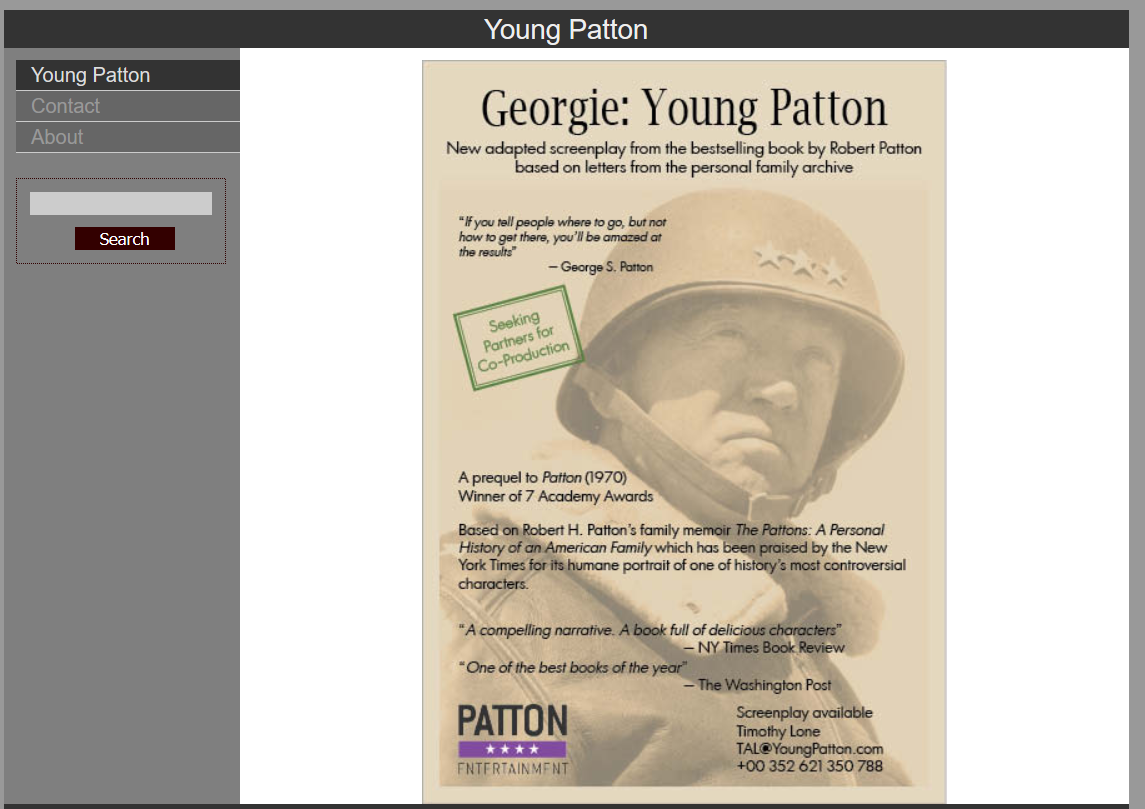1145x809 pixels.
Task: Click the 'Winner of 7 Academy Awards' line
Action: (x=556, y=496)
